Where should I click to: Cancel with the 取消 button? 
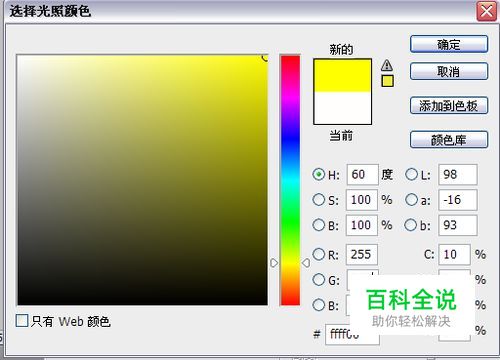[449, 71]
